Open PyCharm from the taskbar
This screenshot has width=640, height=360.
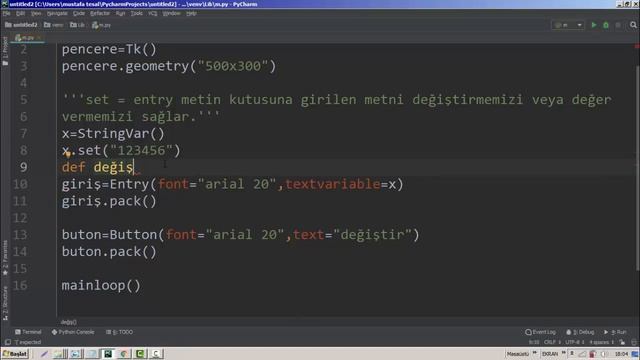coord(108,354)
